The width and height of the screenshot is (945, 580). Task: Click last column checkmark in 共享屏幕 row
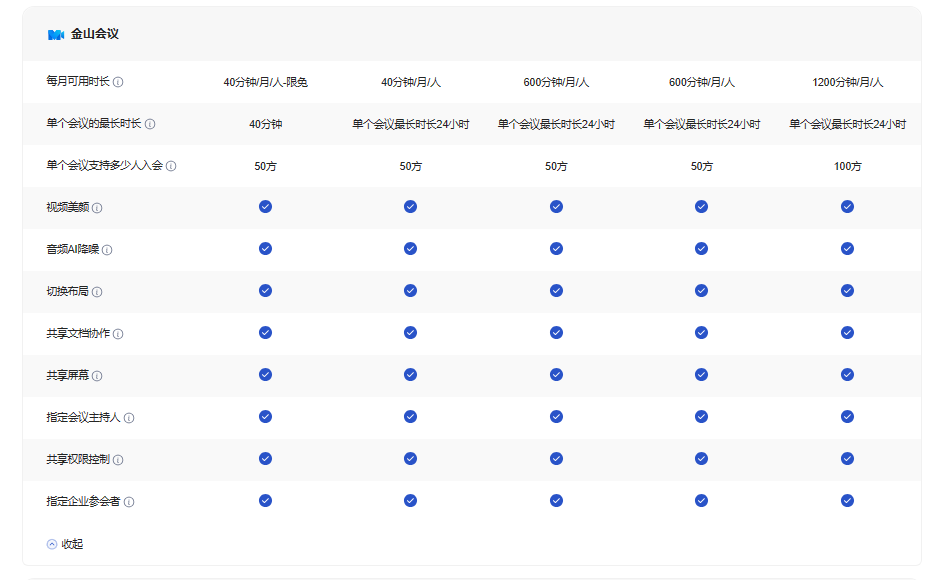point(847,375)
